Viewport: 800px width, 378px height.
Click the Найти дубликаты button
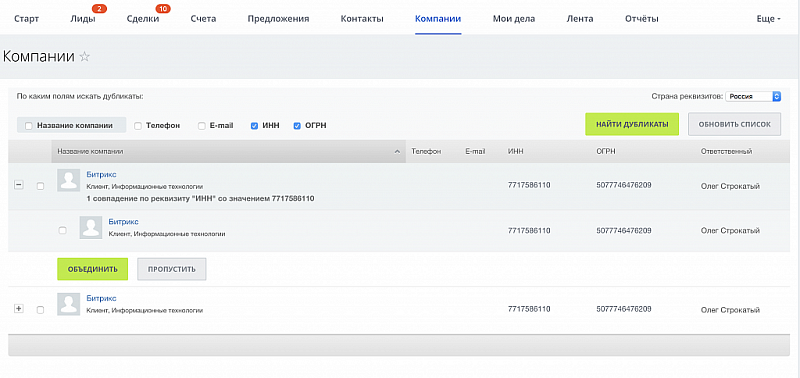[x=632, y=124]
